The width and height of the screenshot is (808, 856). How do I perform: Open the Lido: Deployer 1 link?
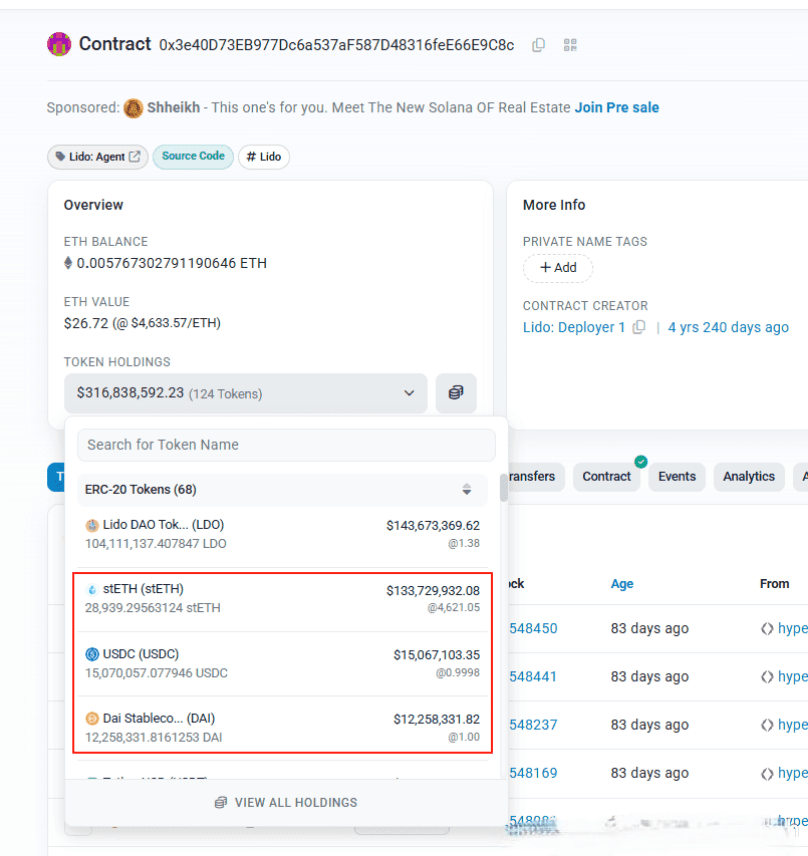point(574,327)
